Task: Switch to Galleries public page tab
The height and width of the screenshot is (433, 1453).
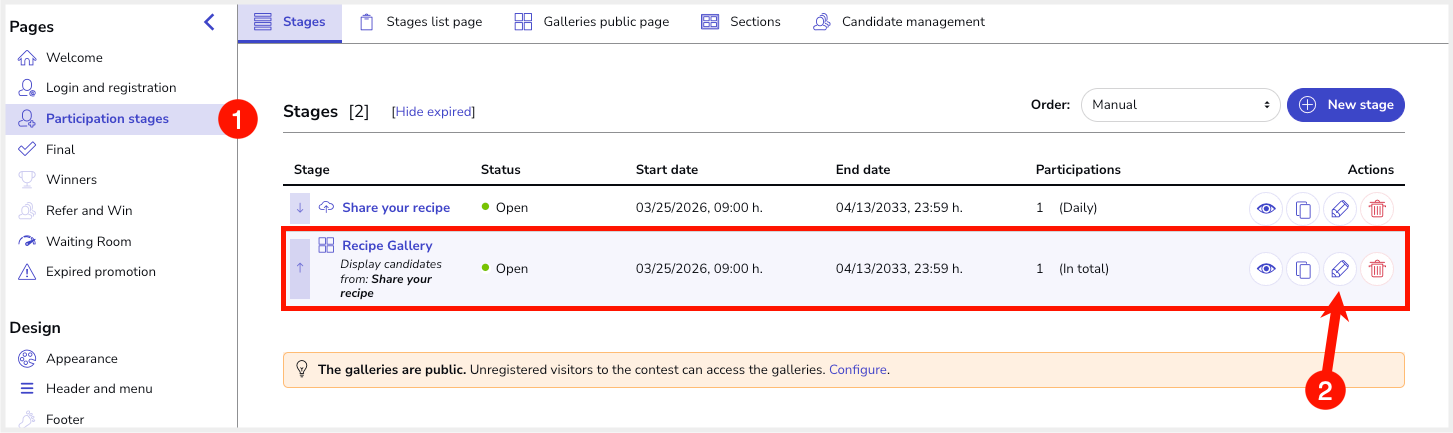Action: pos(591,22)
